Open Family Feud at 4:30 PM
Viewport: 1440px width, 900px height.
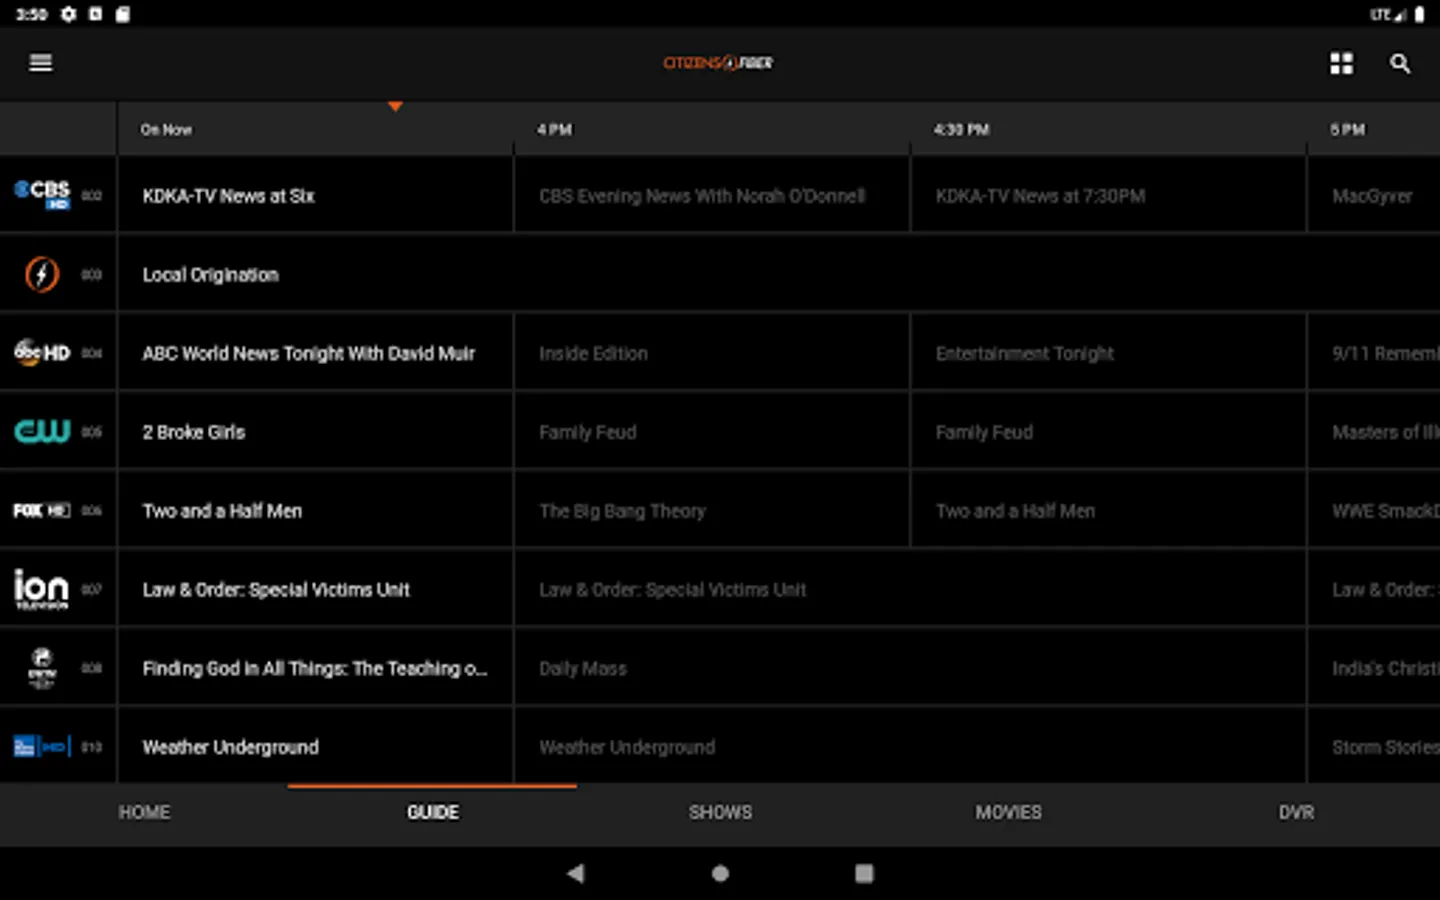pyautogui.click(x=1108, y=432)
